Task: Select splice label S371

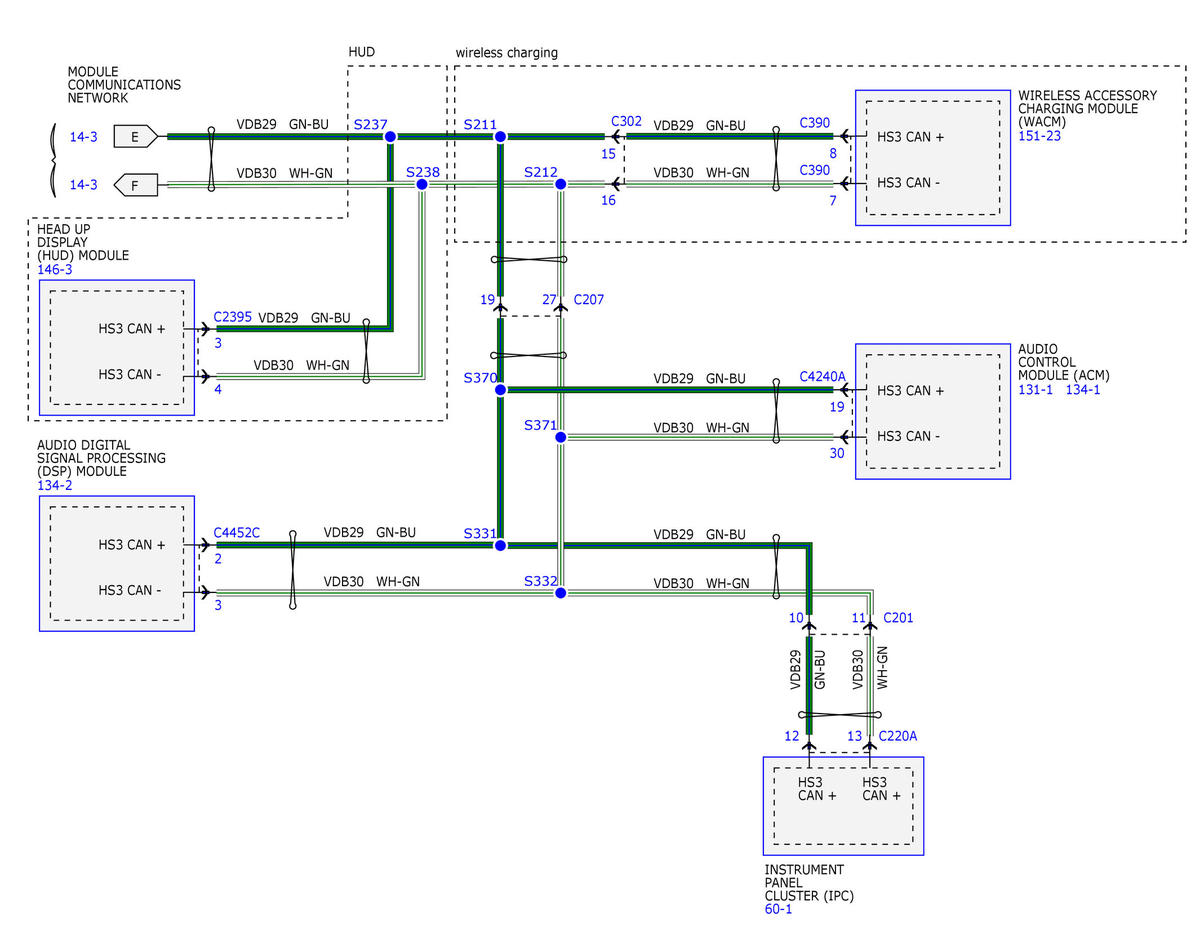Action: tap(540, 425)
